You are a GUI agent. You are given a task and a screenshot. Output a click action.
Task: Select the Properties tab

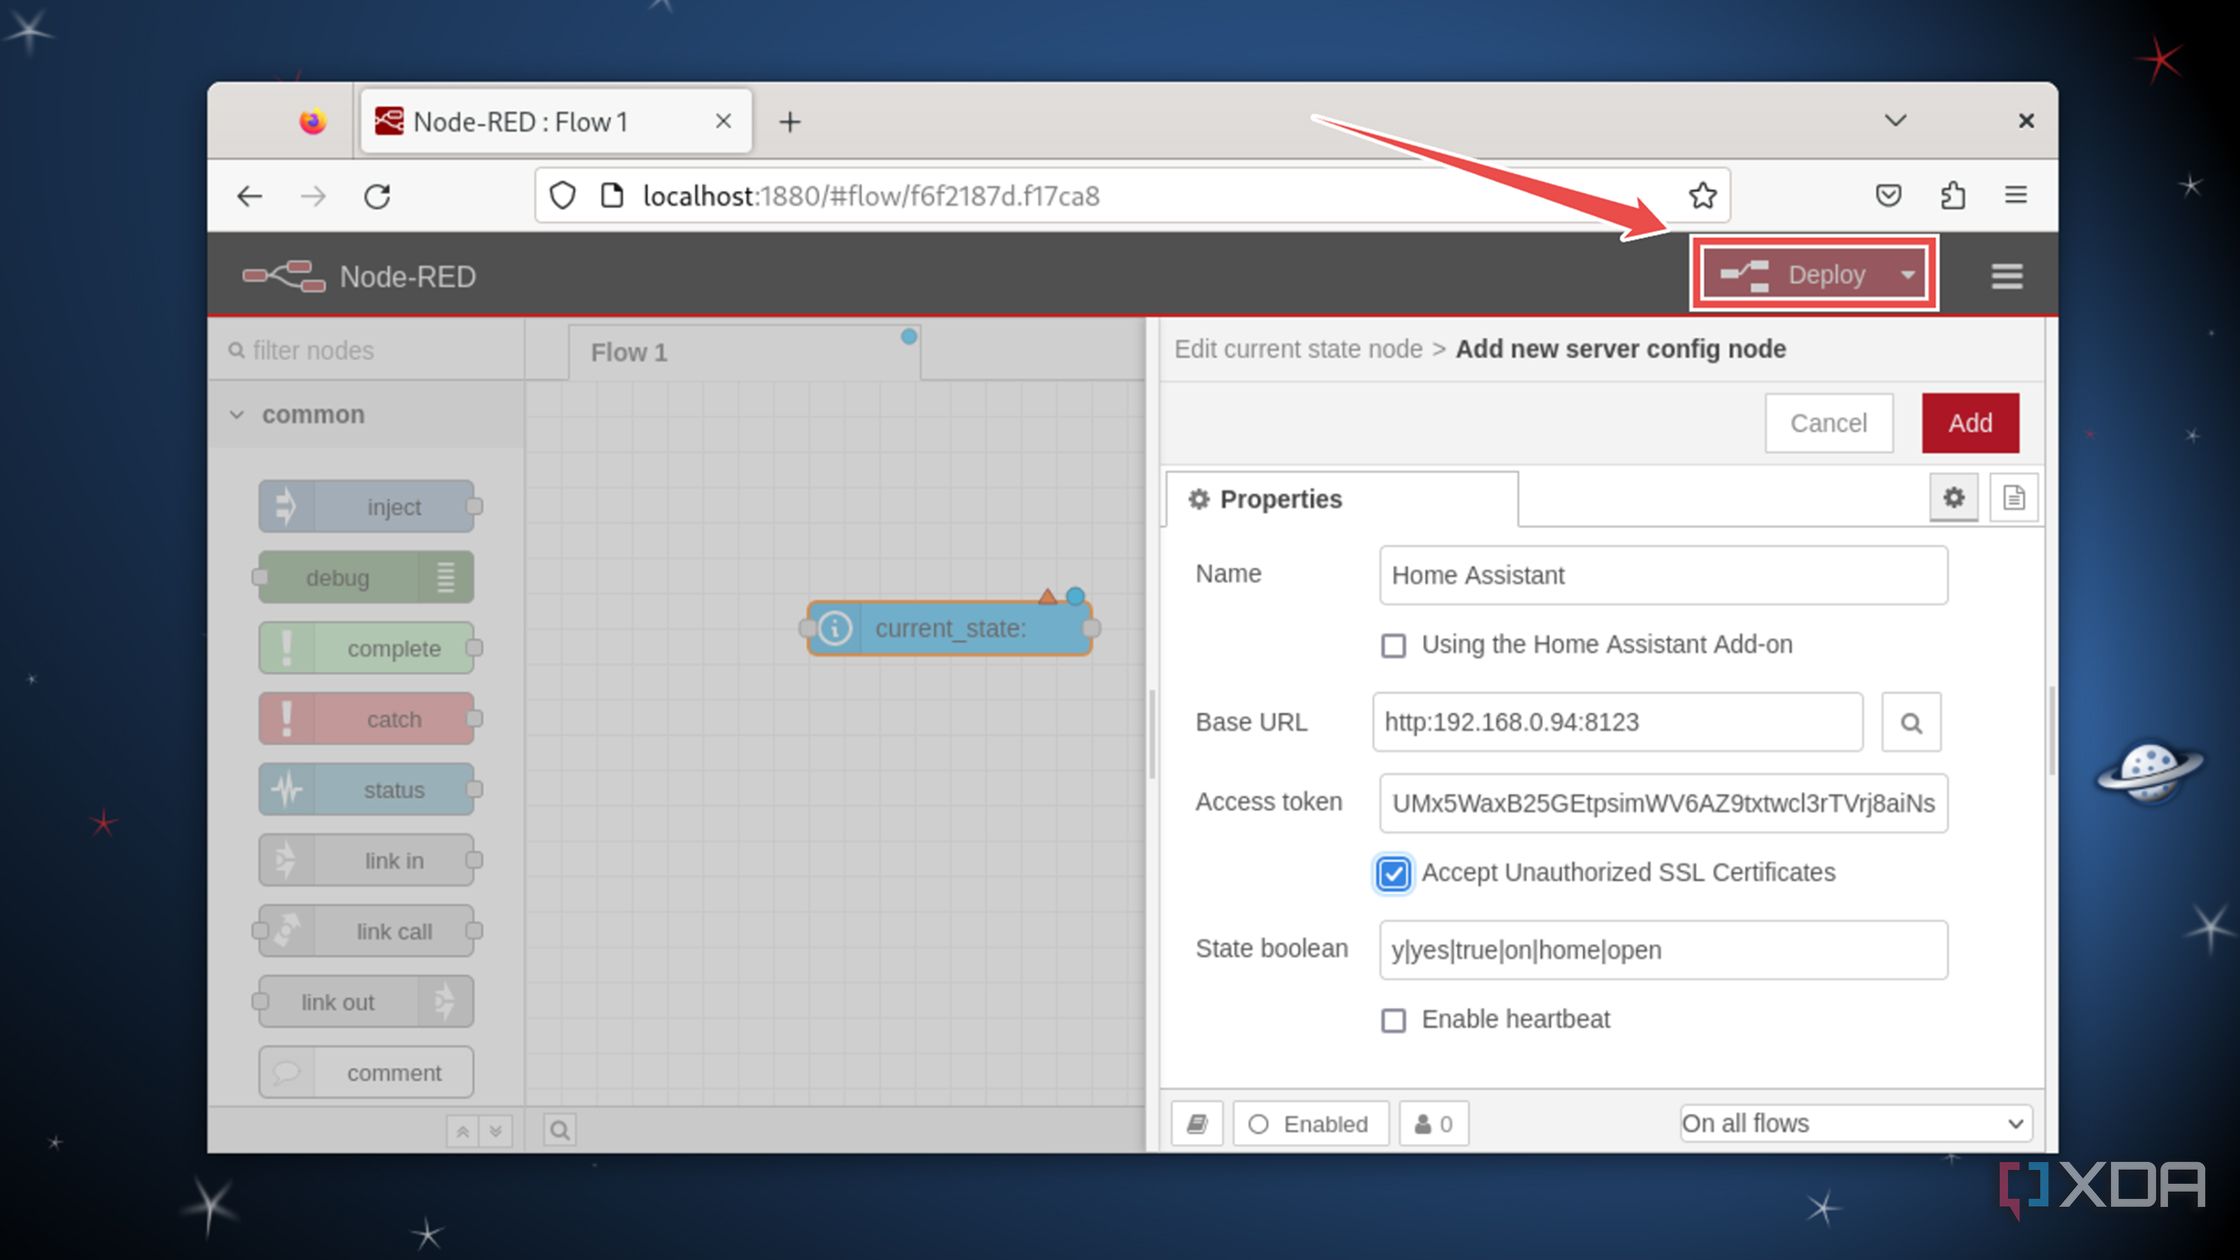(x=1280, y=499)
